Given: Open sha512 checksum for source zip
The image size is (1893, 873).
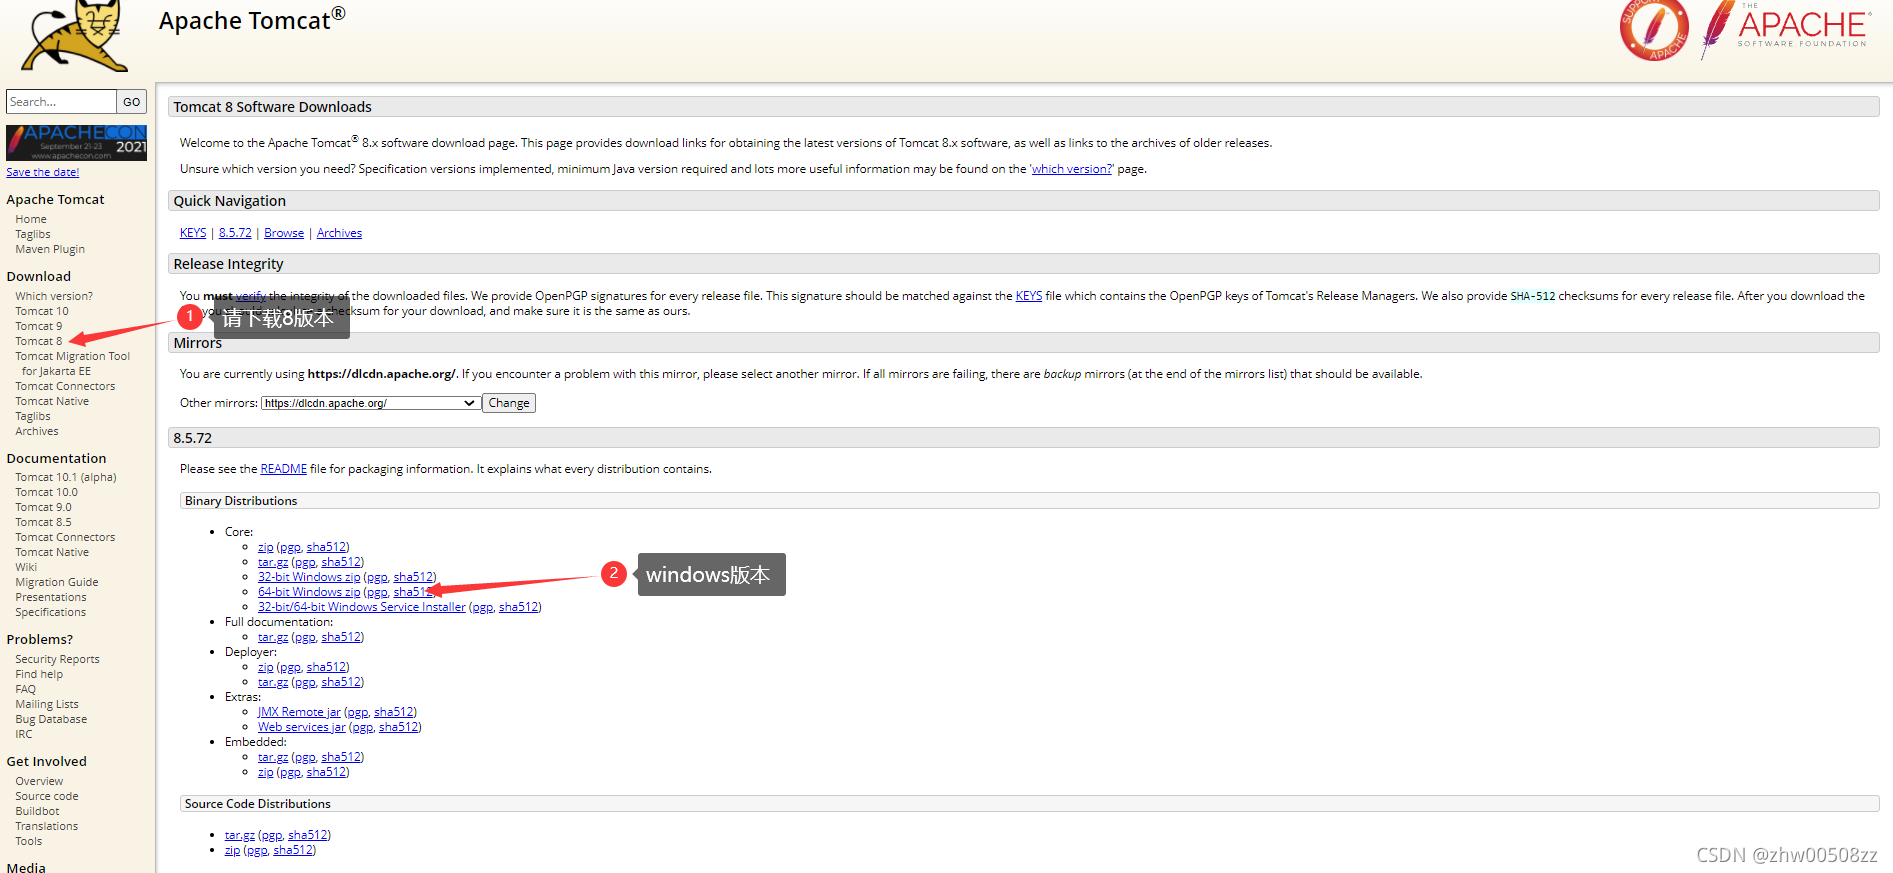Looking at the screenshot, I should pos(293,850).
